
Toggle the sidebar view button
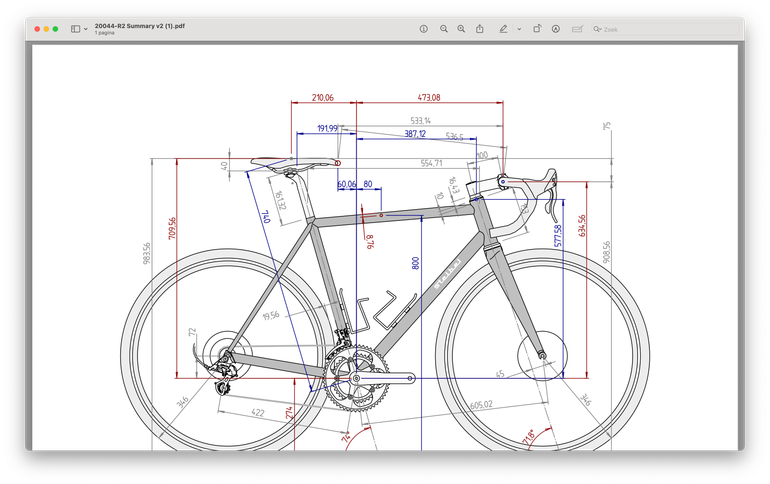[75, 29]
